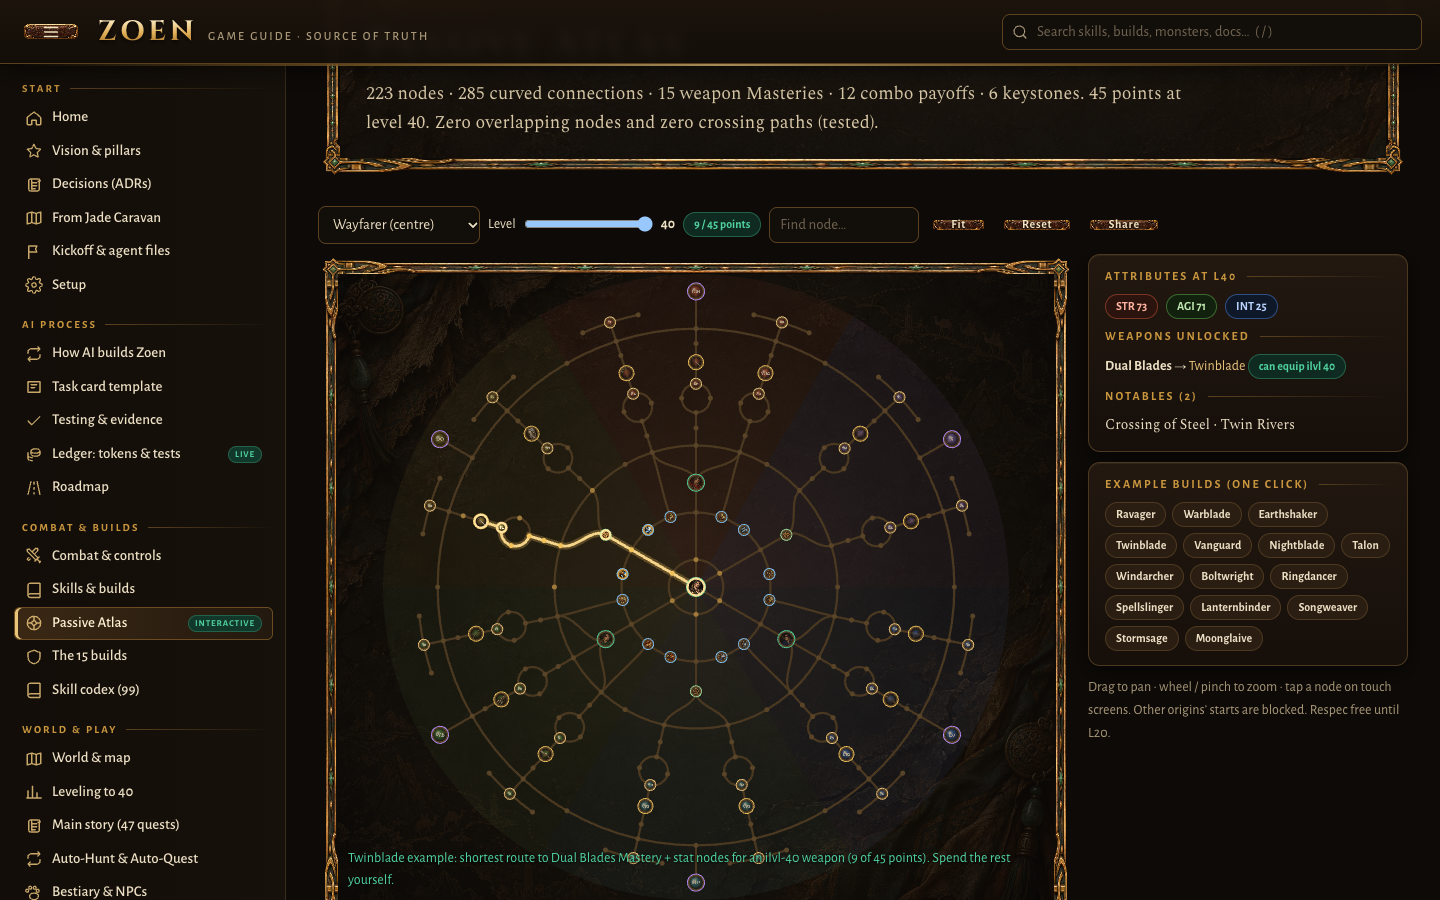1440x900 pixels.
Task: Click the Level slider handle
Action: (645, 224)
